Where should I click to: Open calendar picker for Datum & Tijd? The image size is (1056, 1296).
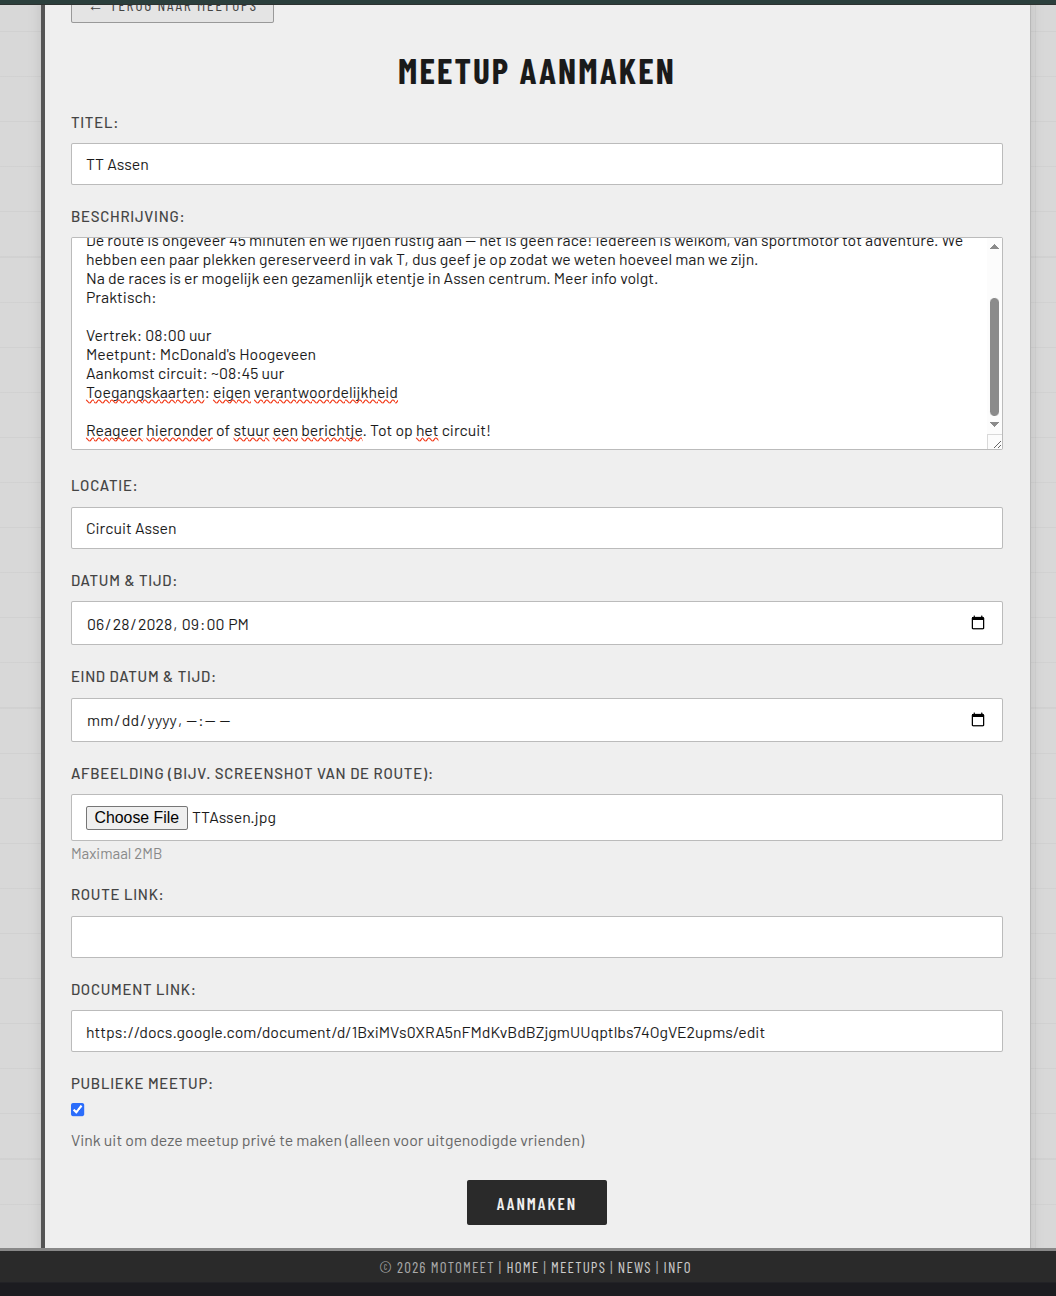click(978, 623)
